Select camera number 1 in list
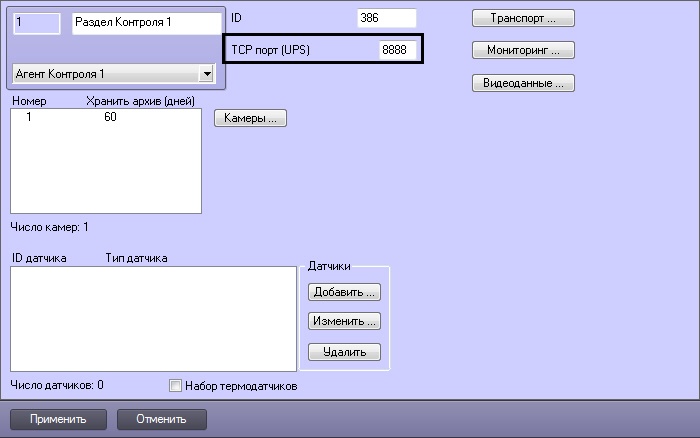Image resolution: width=700 pixels, height=438 pixels. [x=29, y=118]
